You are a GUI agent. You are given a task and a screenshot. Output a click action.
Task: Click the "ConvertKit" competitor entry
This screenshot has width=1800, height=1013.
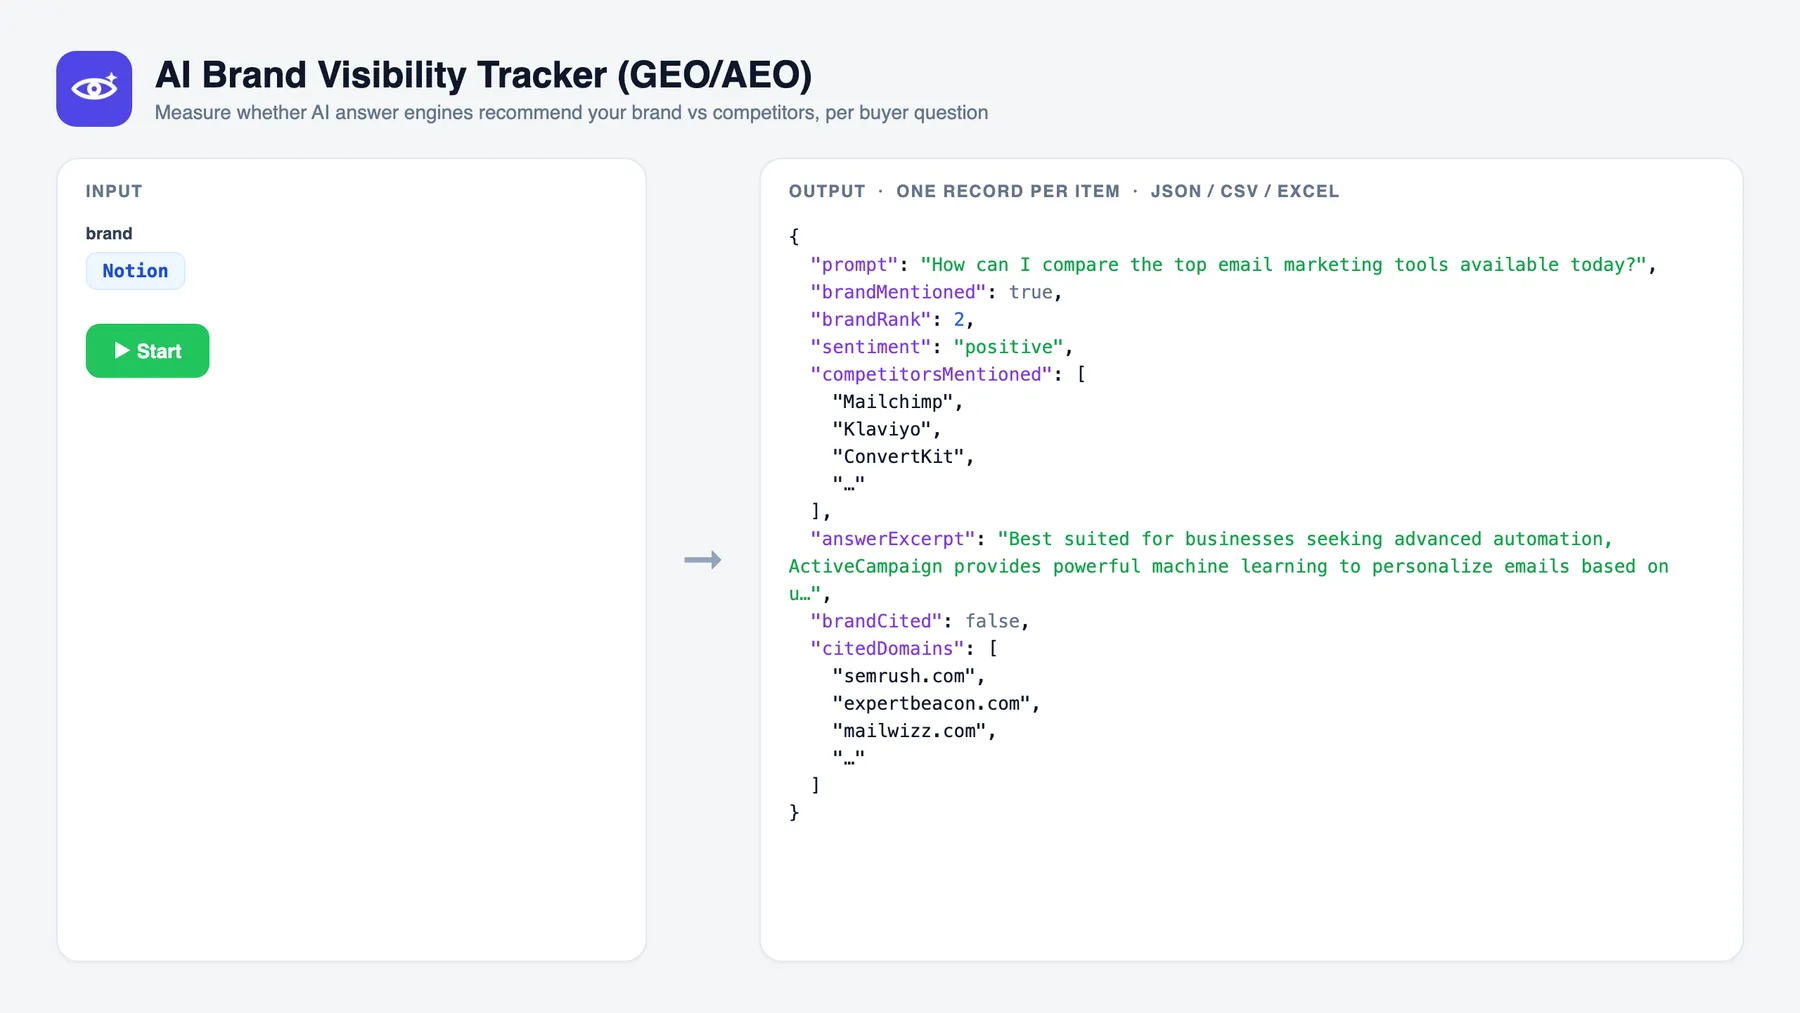point(898,457)
